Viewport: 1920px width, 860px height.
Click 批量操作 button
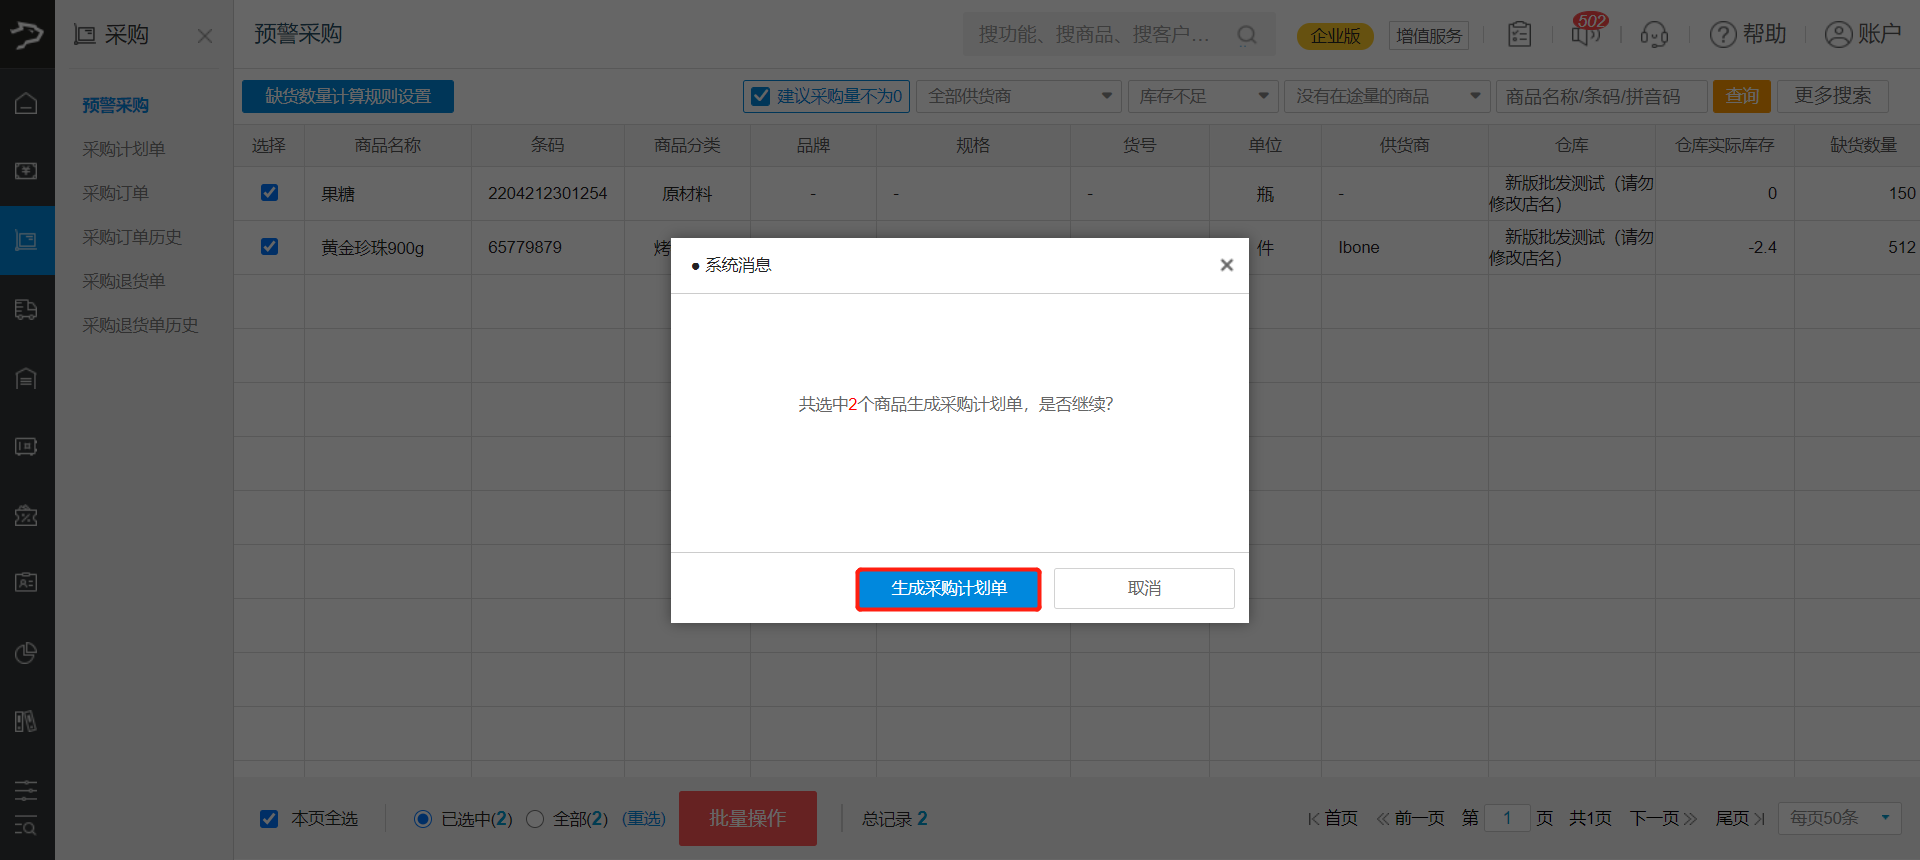(x=748, y=818)
